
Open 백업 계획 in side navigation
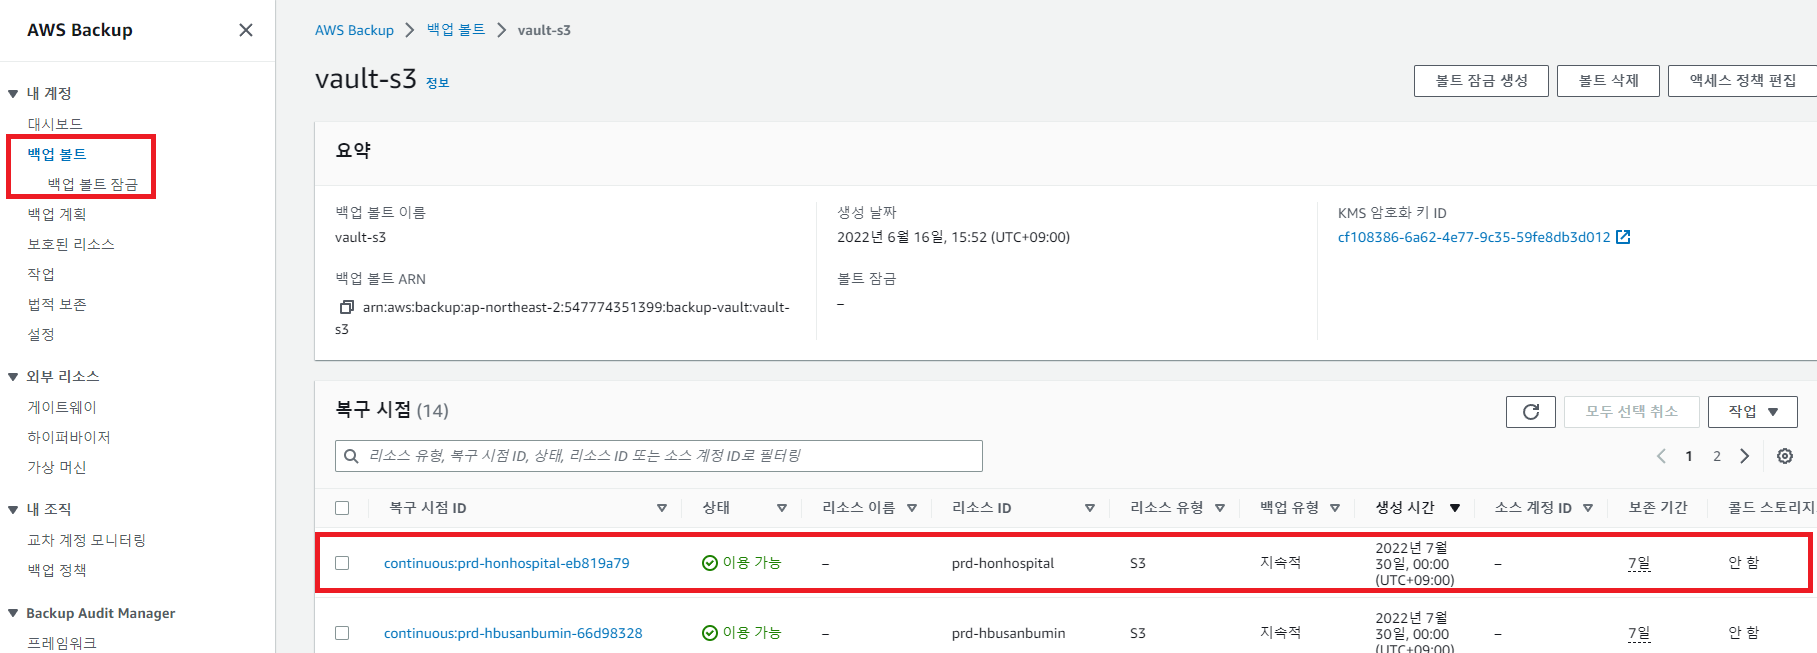coord(57,214)
